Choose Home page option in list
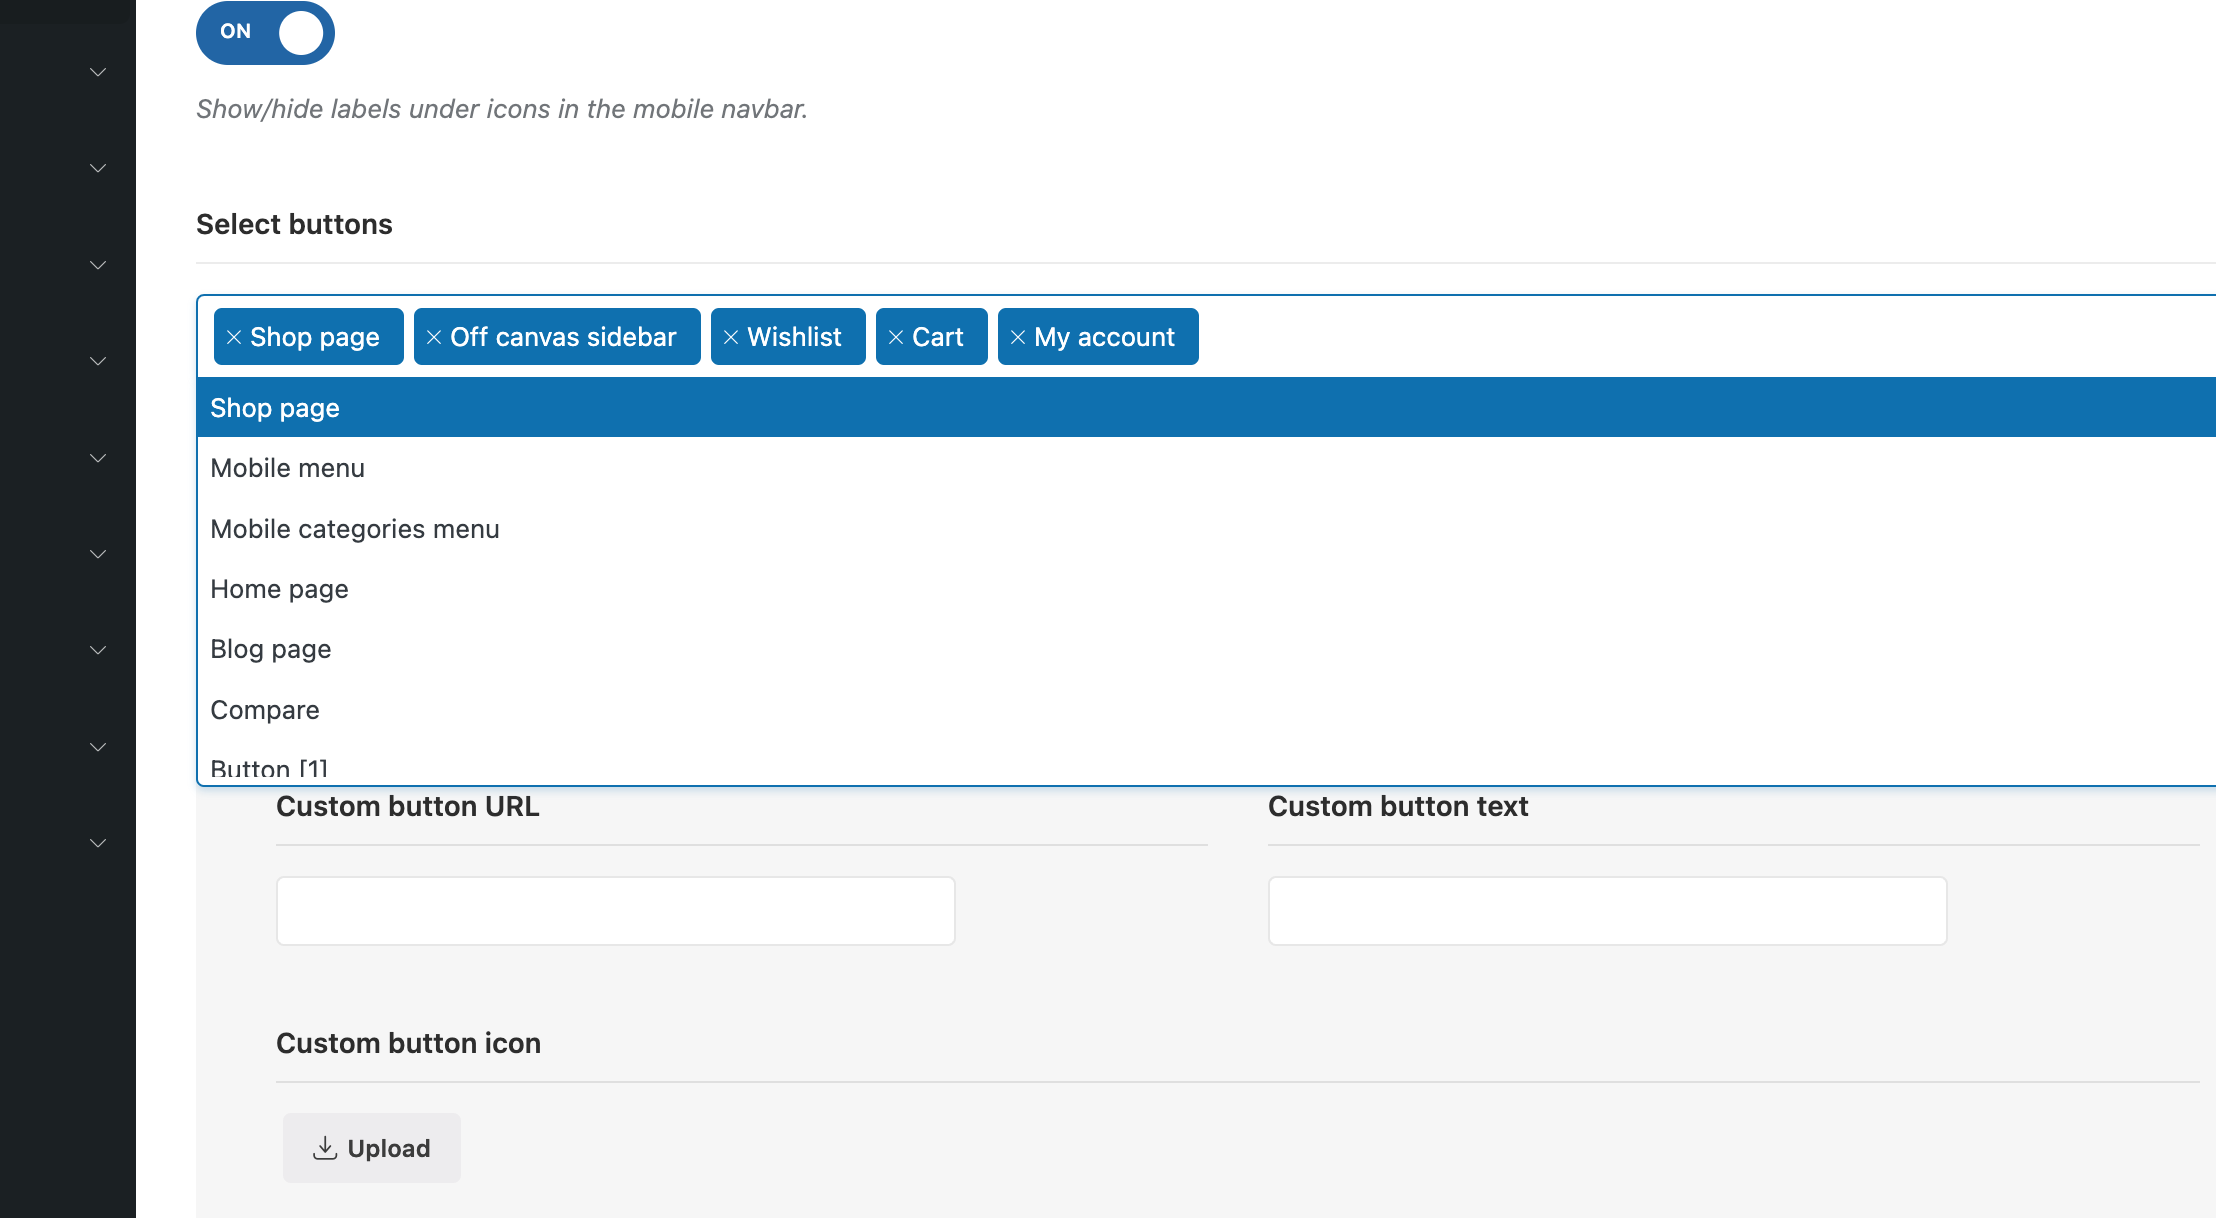This screenshot has width=2216, height=1218. [x=280, y=589]
